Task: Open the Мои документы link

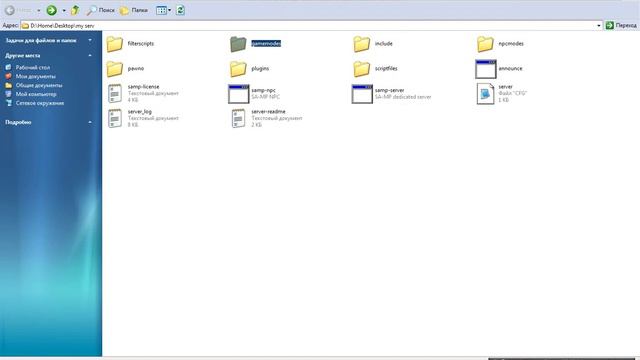Action: (36, 76)
